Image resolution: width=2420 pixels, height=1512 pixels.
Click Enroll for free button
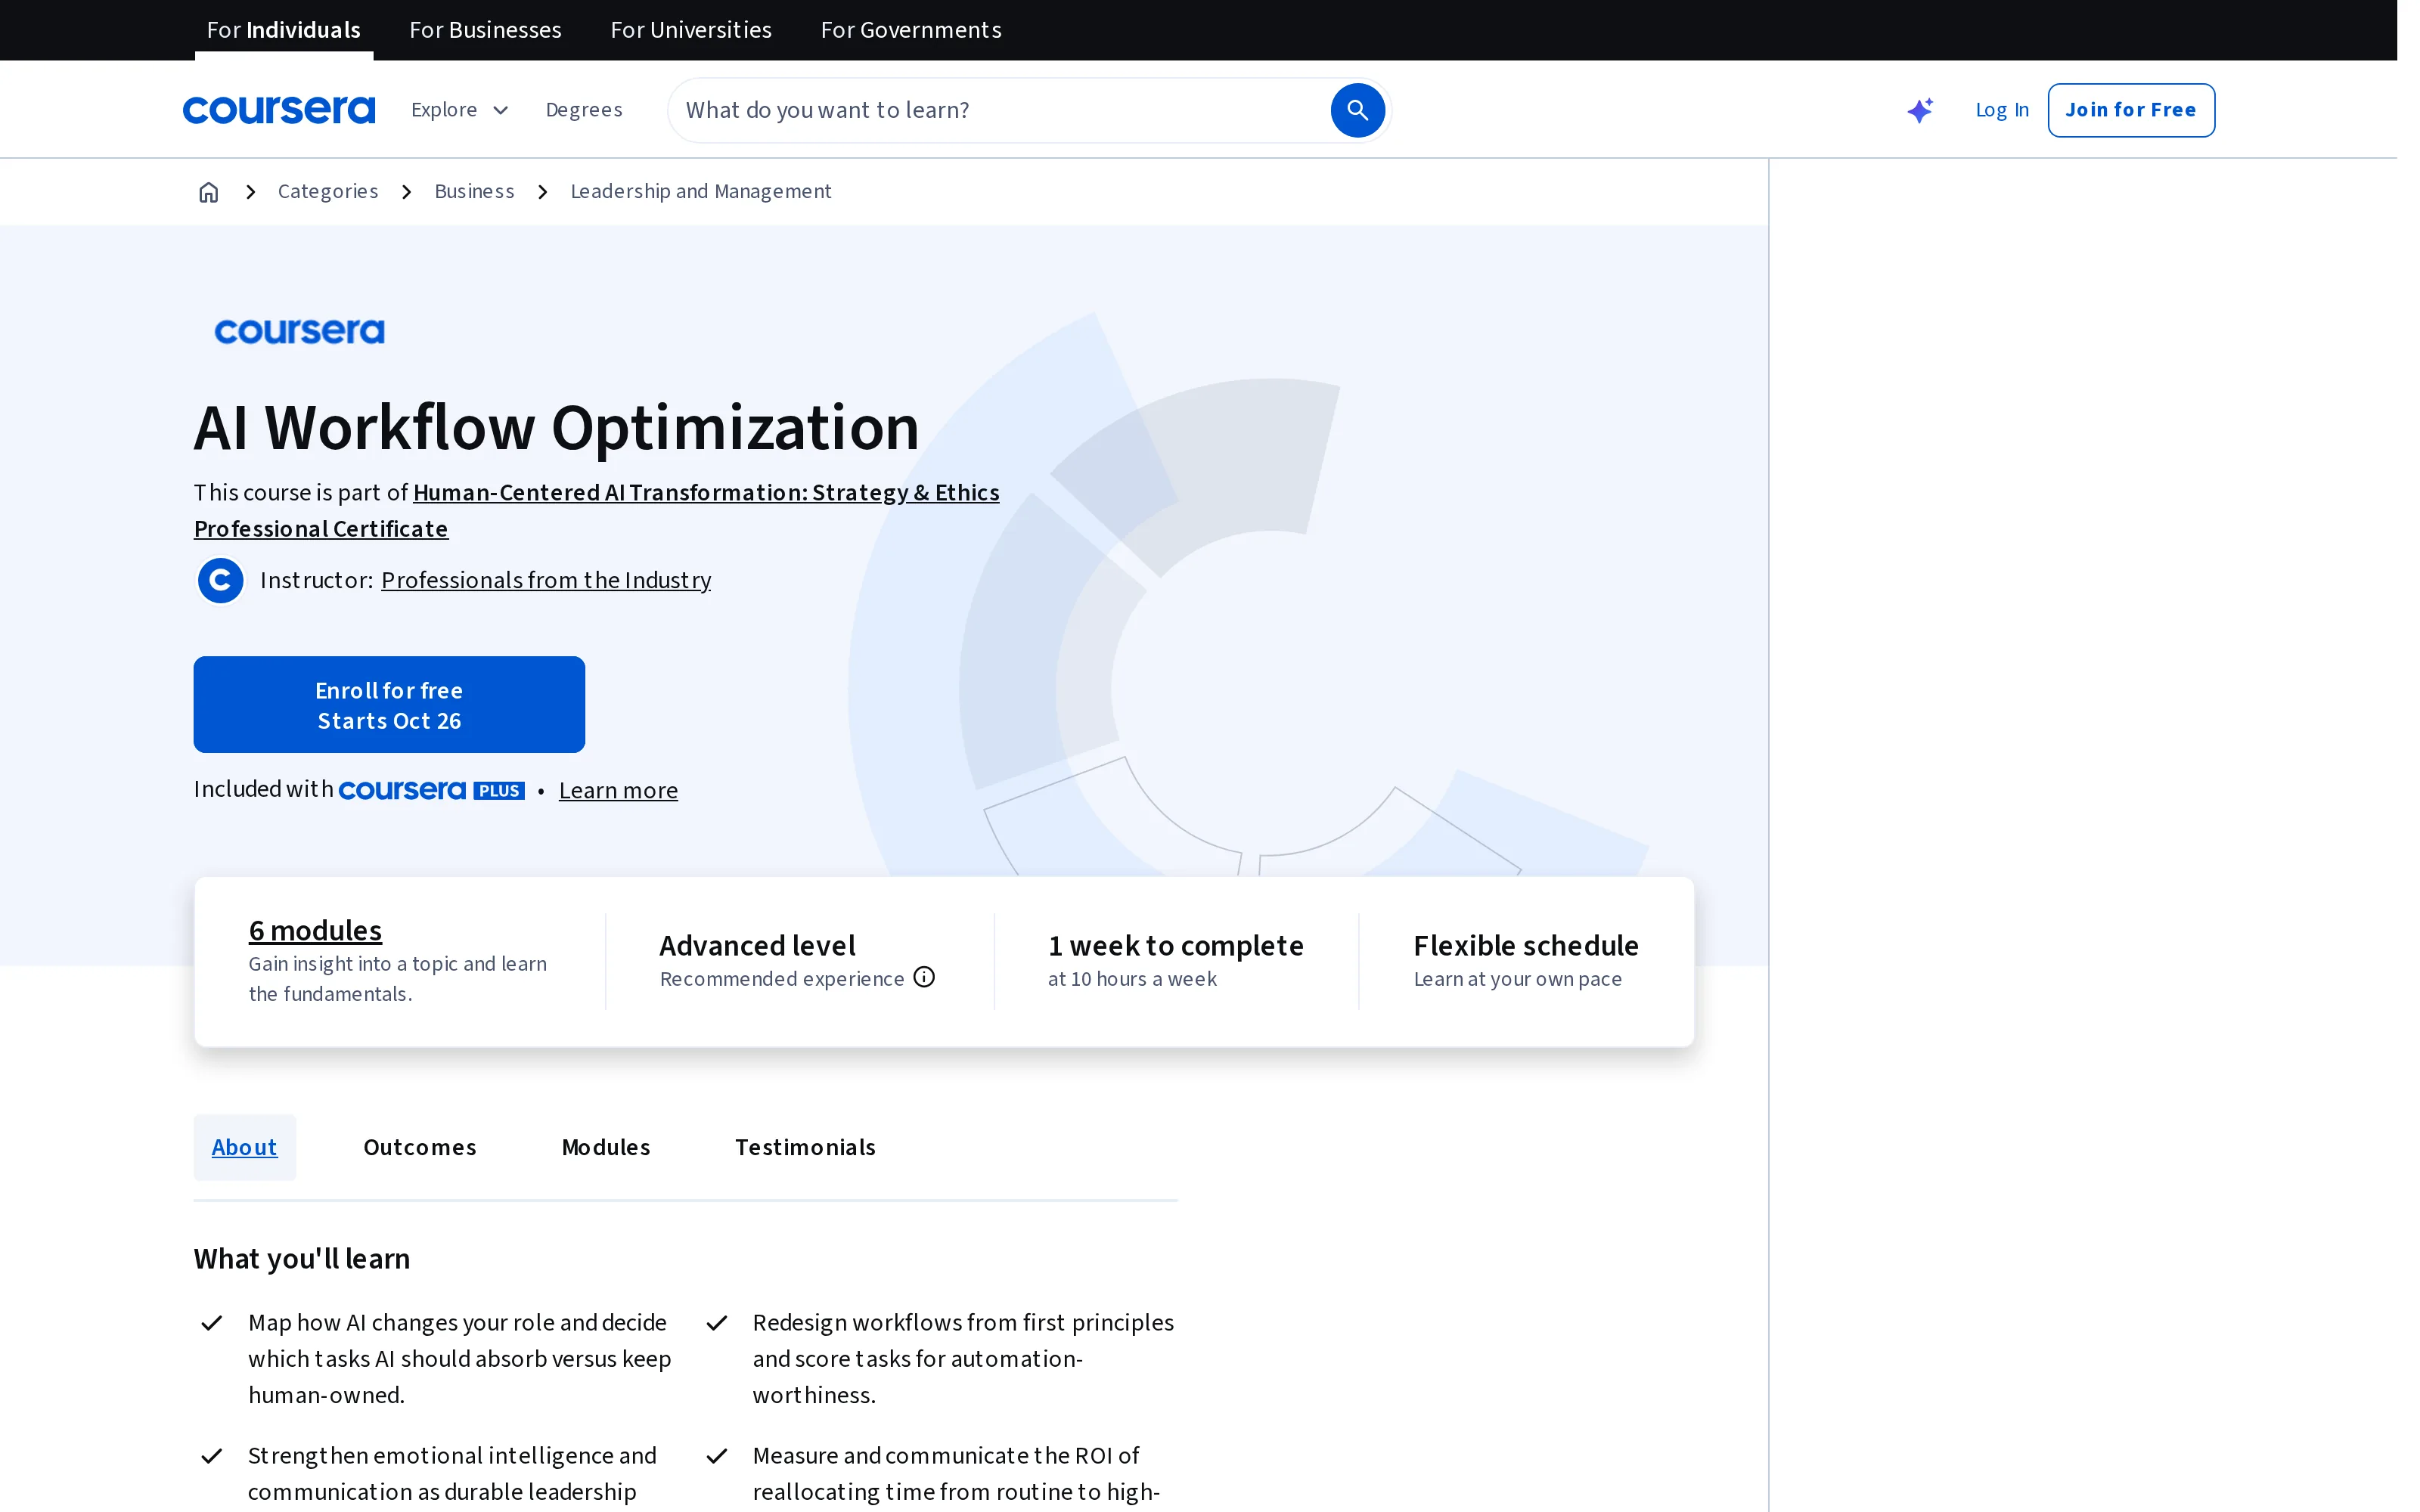click(x=389, y=705)
